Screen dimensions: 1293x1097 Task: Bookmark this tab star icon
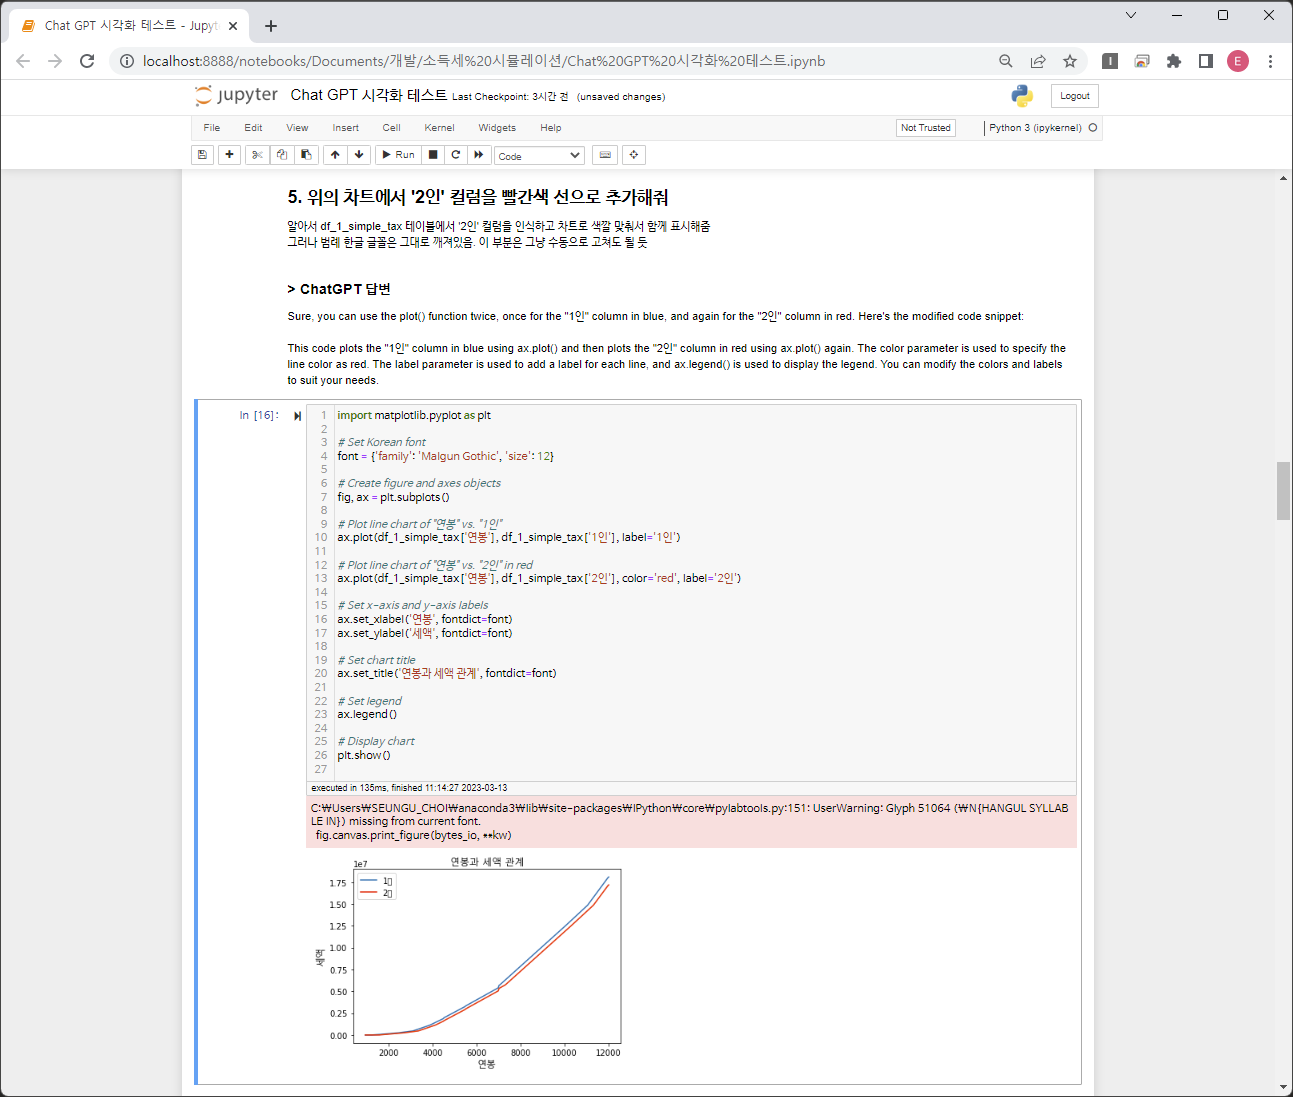tap(1070, 61)
